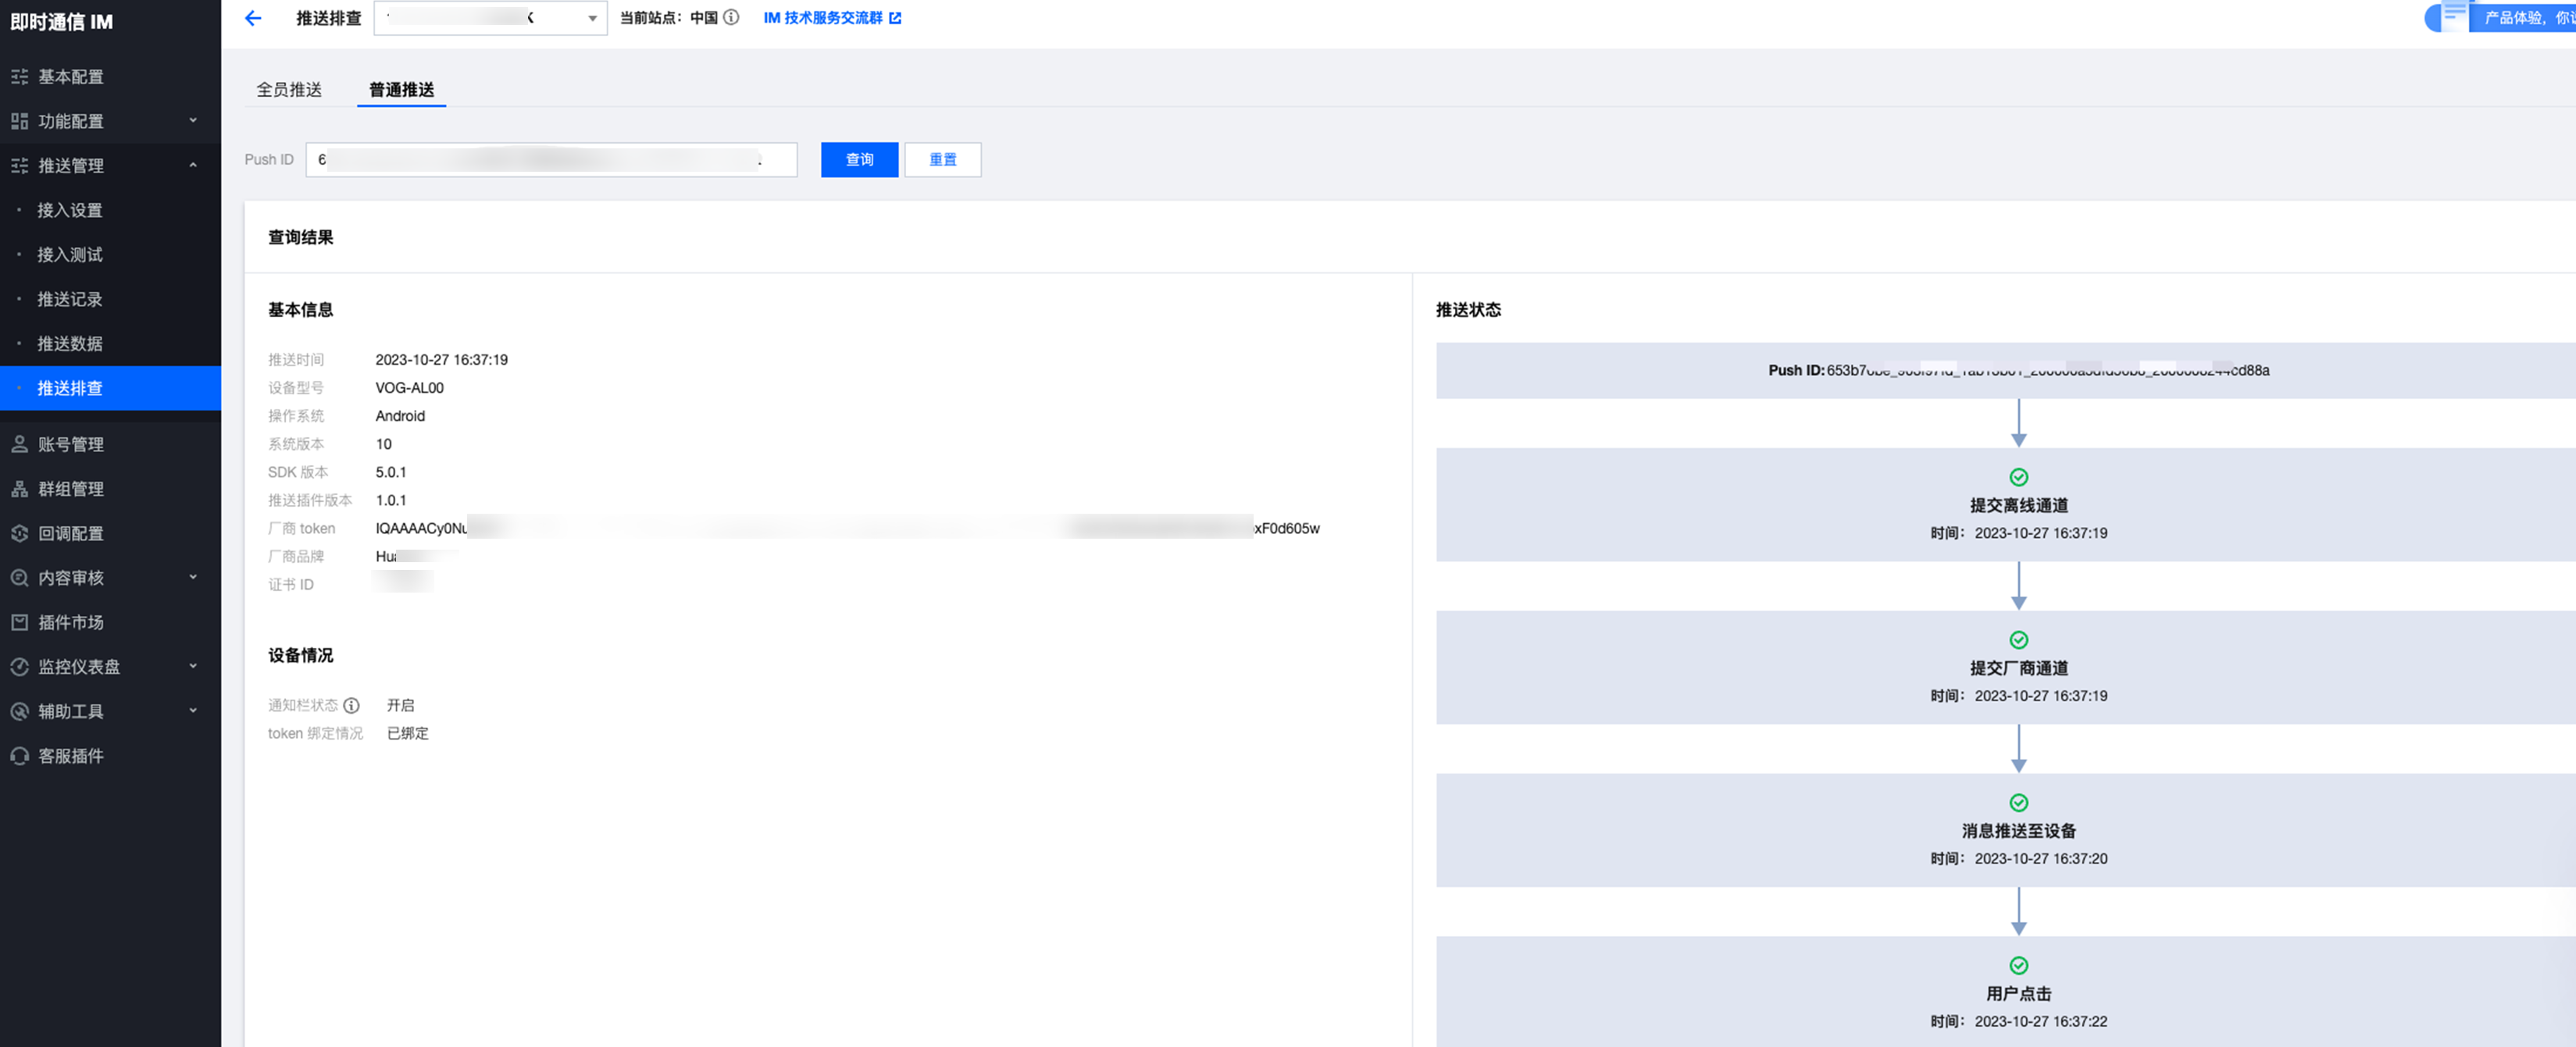The width and height of the screenshot is (2576, 1047).
Task: Click info icon next to 当前站点
Action: 731,18
